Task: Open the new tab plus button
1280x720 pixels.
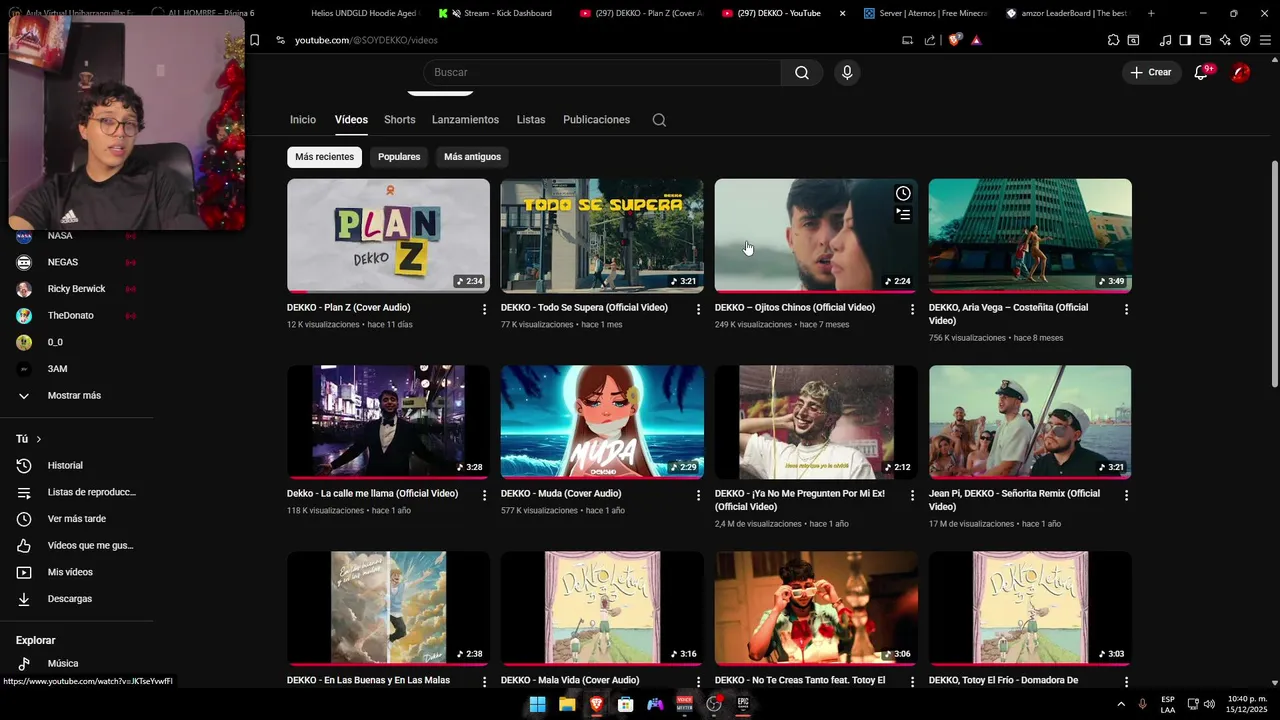Action: coord(1151,13)
